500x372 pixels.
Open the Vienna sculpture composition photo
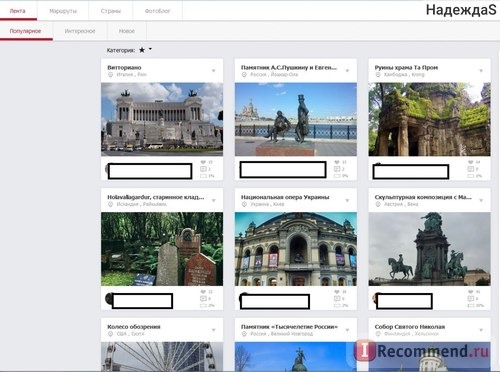click(429, 249)
